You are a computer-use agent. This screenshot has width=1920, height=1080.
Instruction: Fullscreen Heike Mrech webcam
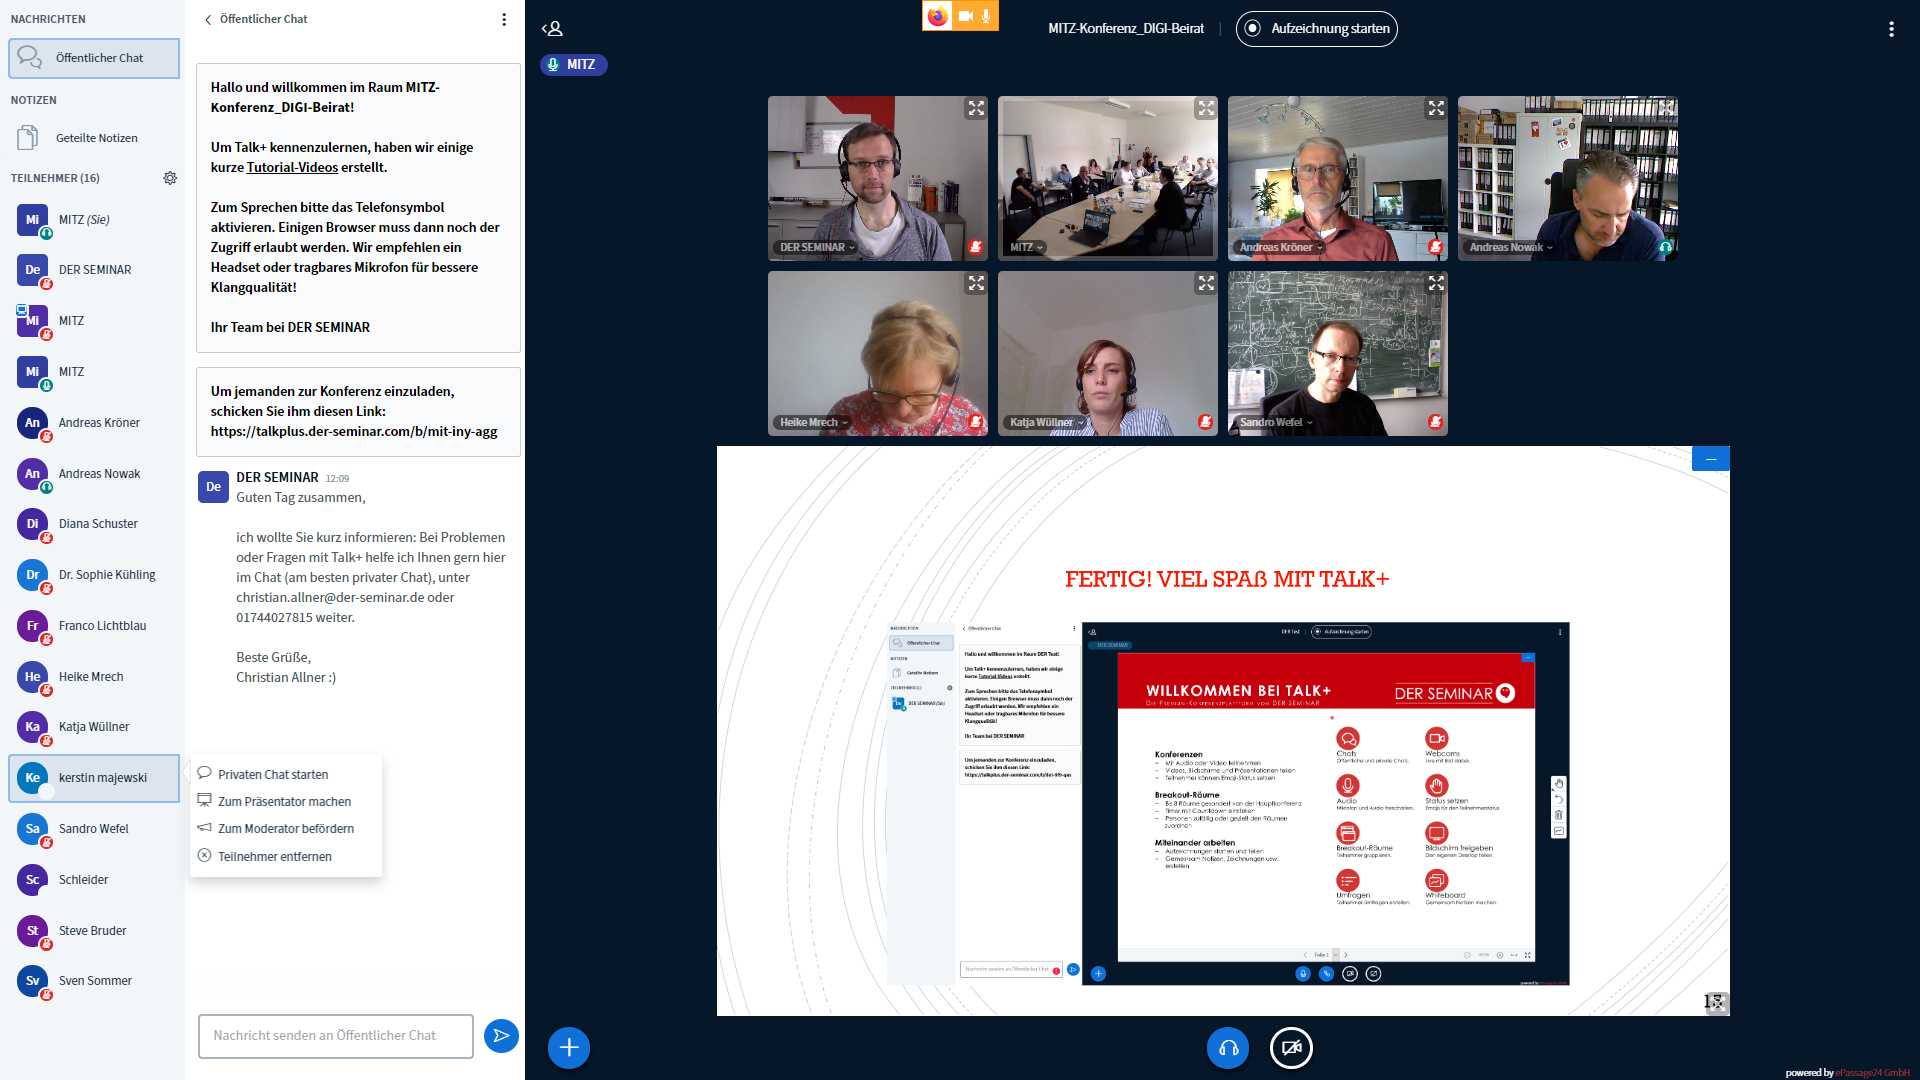[x=976, y=283]
